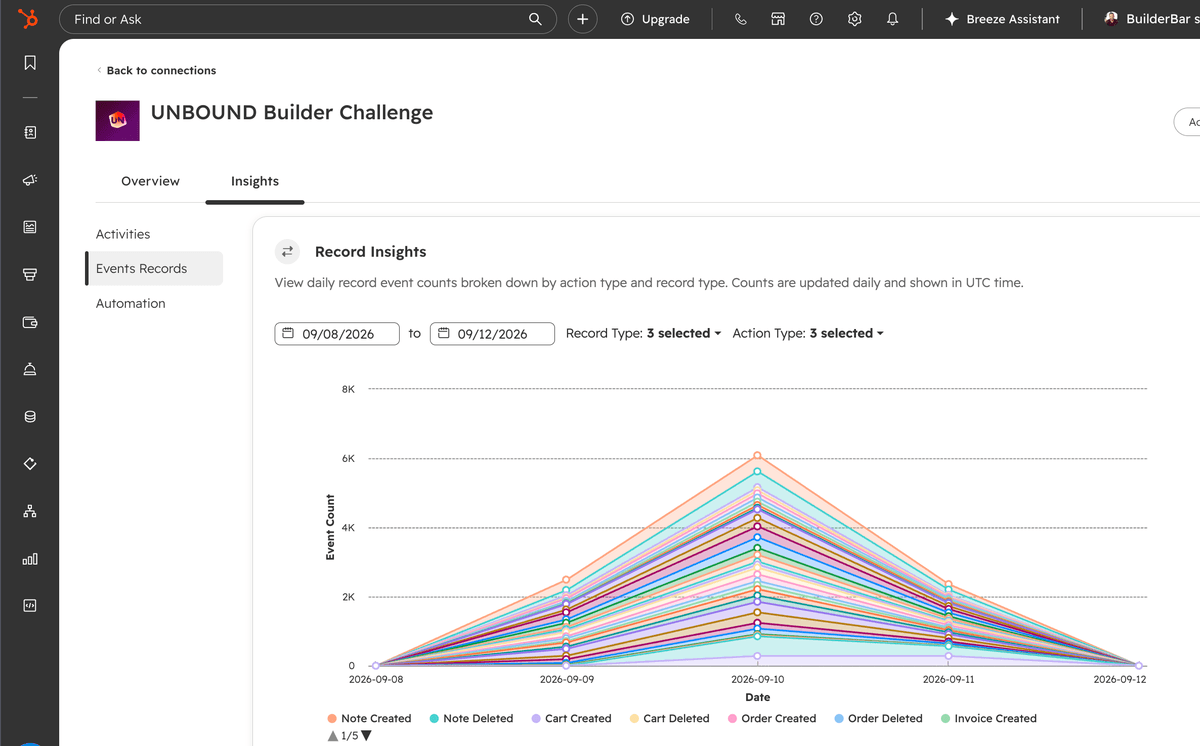
Task: Toggle Invoice Created series in legend
Action: coord(988,718)
